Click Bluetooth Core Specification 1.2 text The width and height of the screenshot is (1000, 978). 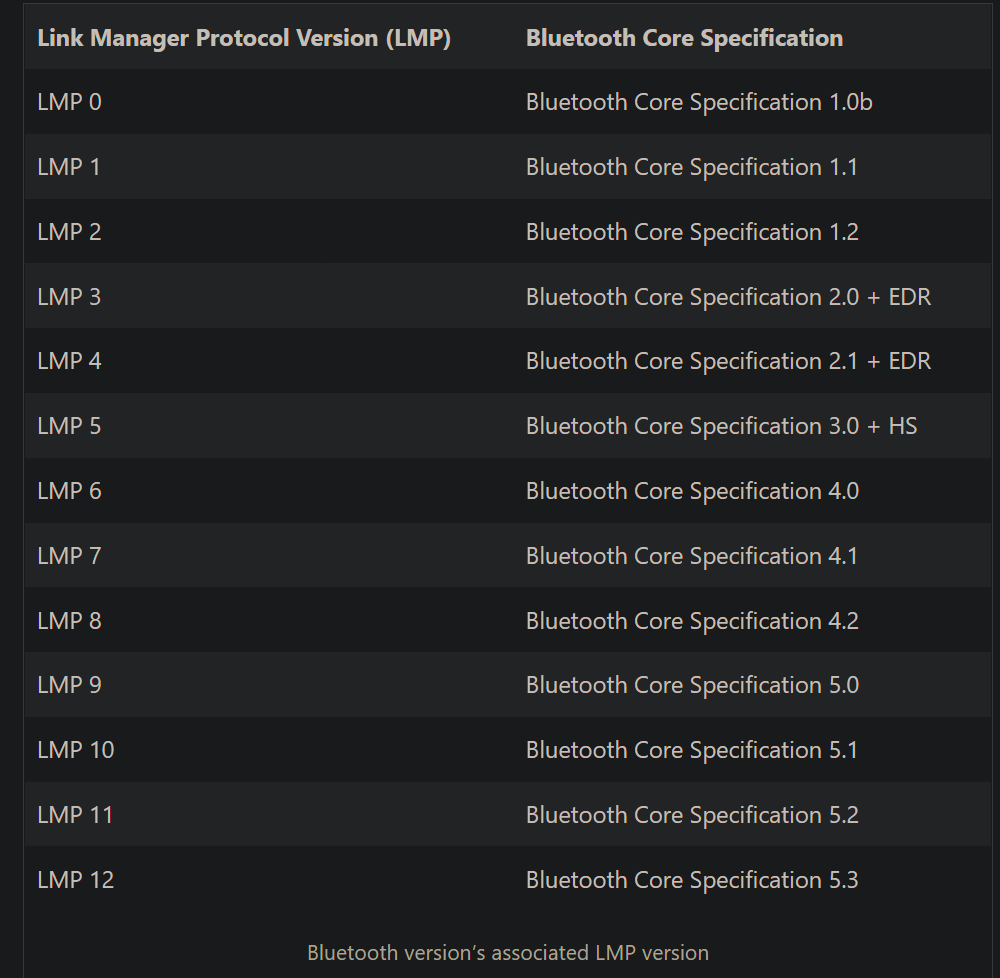click(692, 232)
